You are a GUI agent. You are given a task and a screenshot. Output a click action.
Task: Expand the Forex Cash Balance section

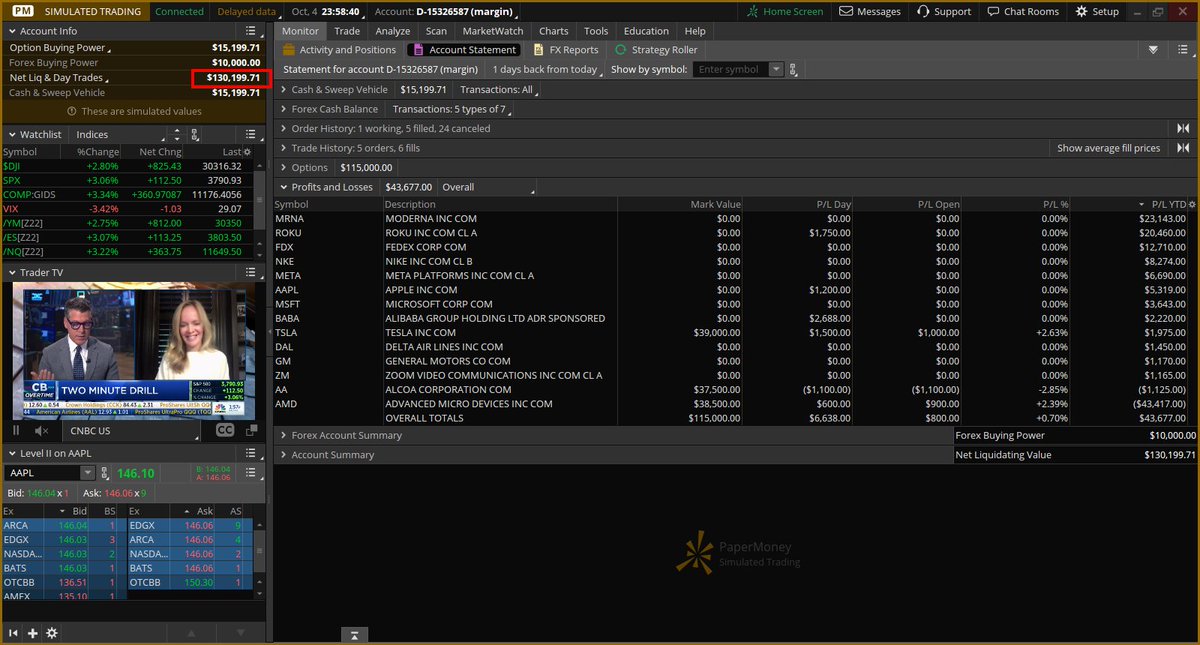click(x=283, y=109)
